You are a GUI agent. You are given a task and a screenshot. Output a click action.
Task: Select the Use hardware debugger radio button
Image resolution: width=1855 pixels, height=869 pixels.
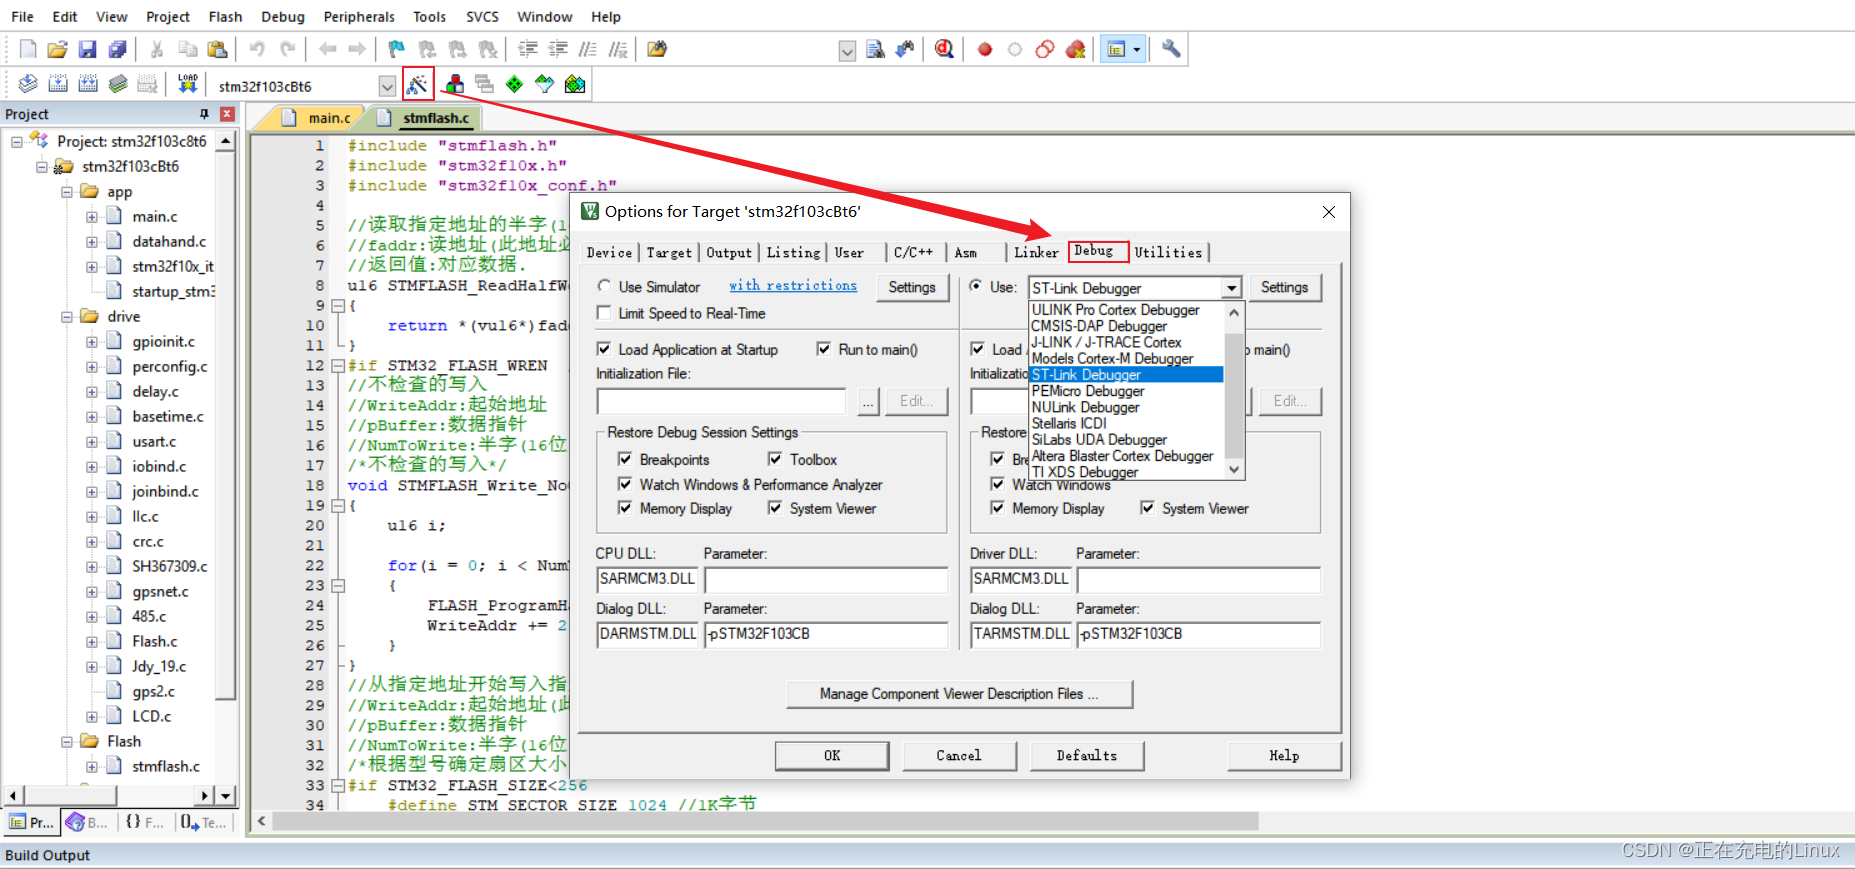coord(976,286)
